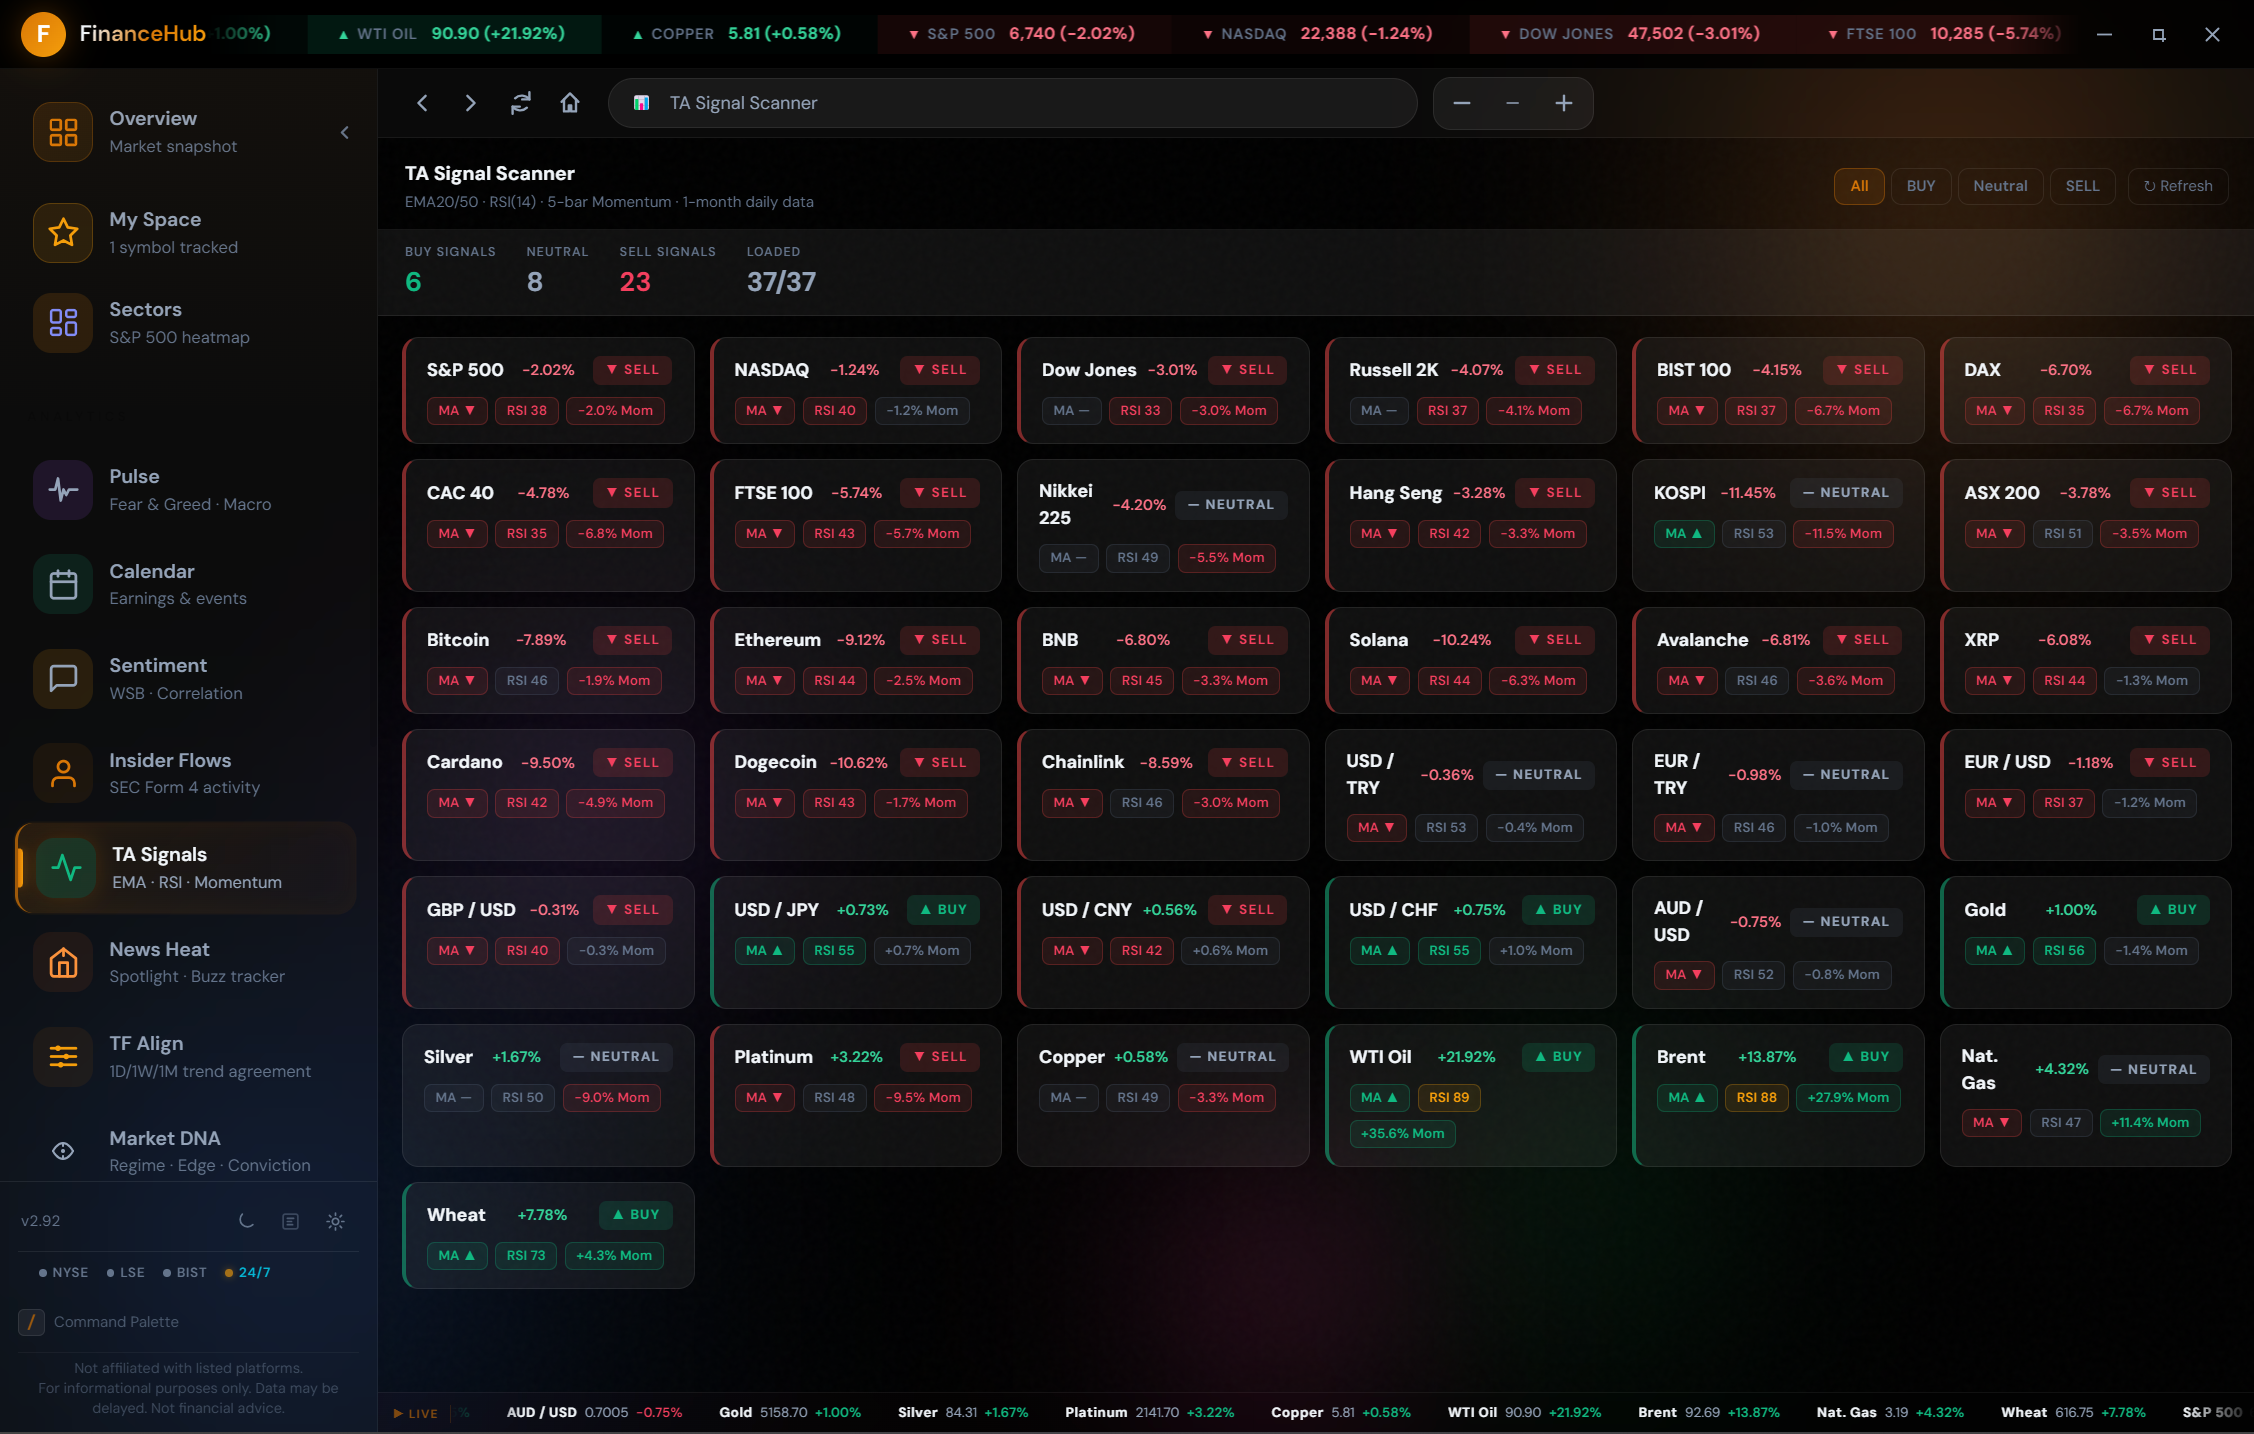Click Brent 92.69 in bottom ticker
Viewport: 2254px width, 1434px height.
point(1708,1413)
